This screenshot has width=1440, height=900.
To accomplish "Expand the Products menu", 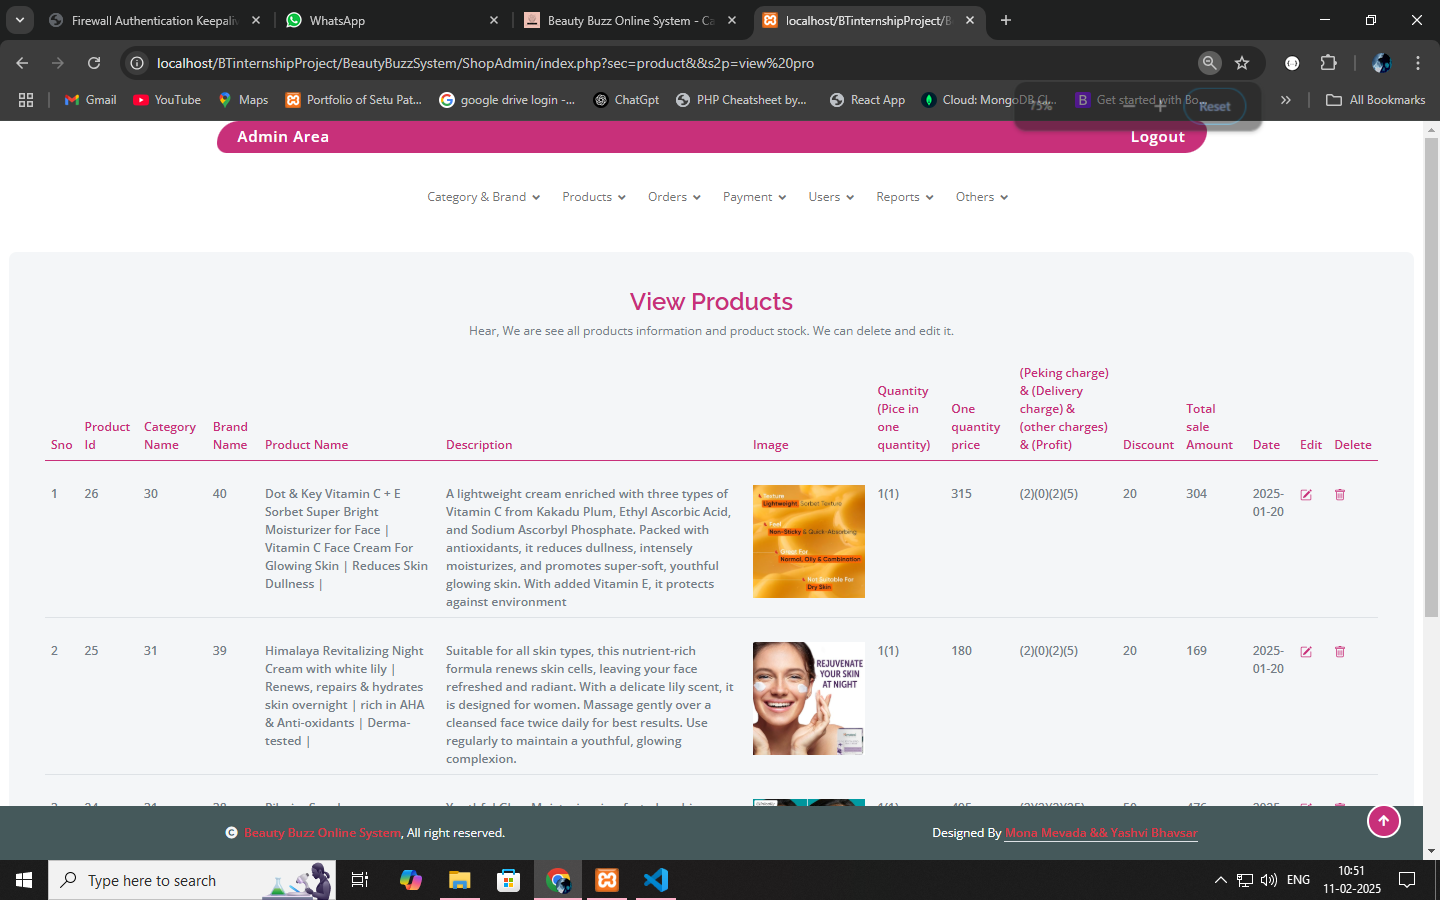I will [x=594, y=197].
